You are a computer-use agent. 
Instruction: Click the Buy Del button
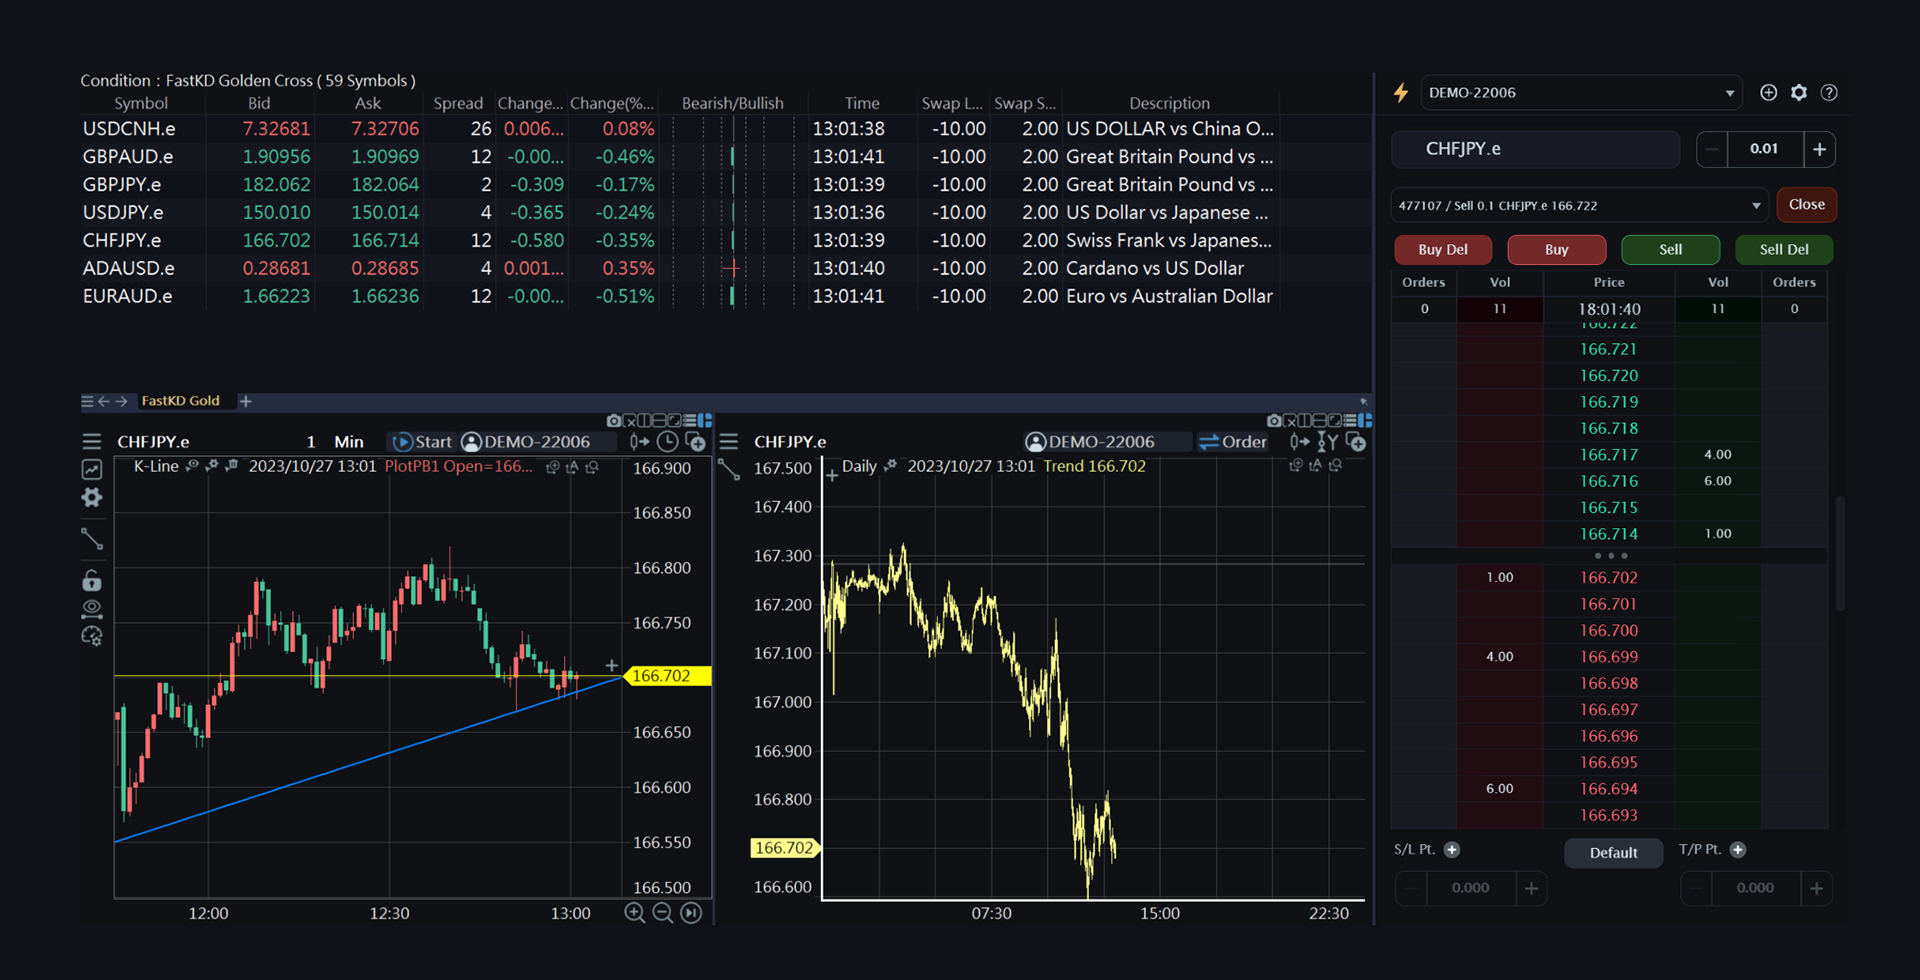[x=1443, y=249]
